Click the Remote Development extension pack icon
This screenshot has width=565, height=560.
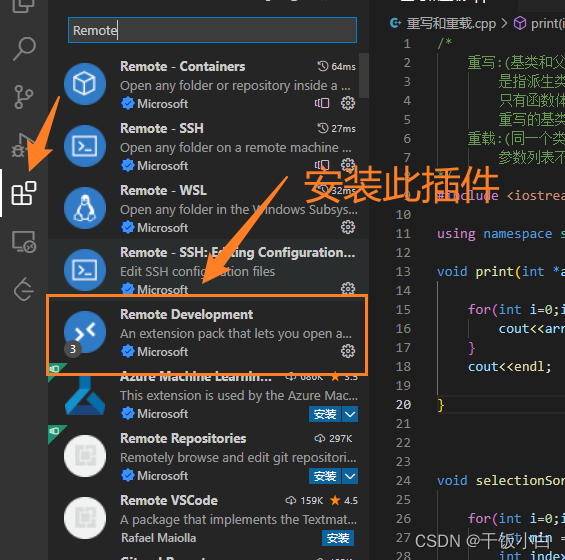[85, 332]
